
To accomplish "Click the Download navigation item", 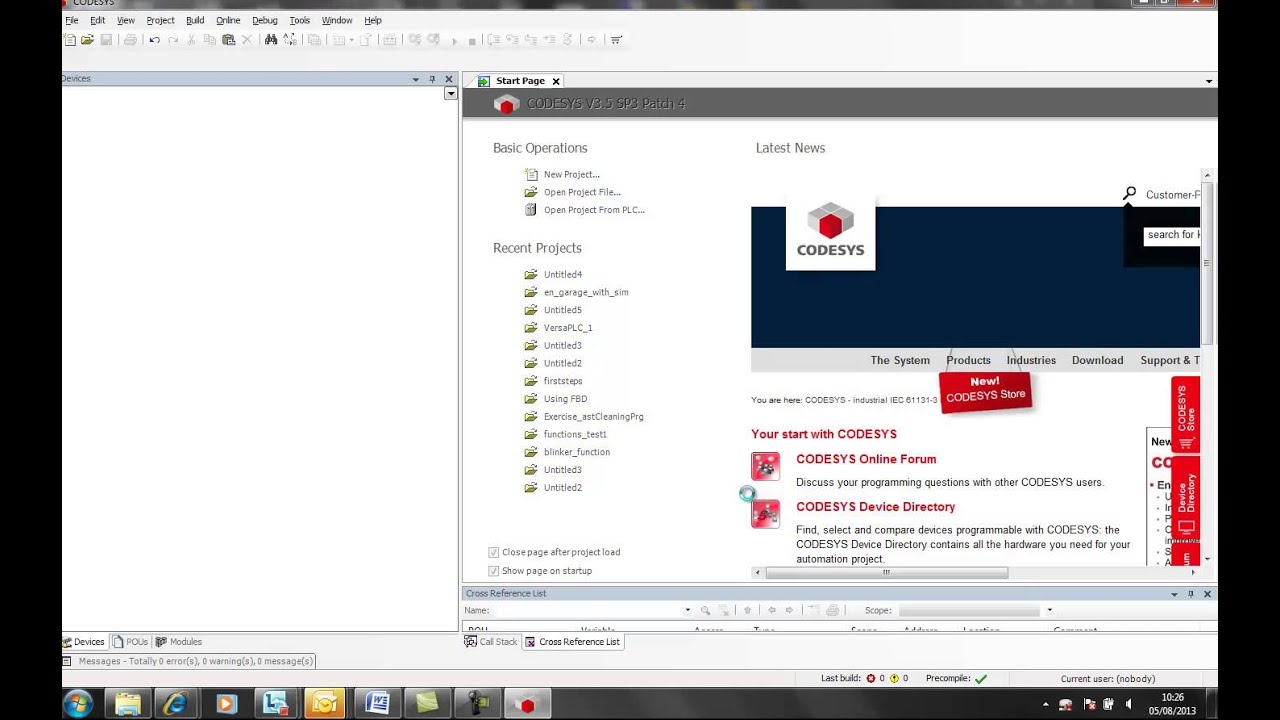I will [1097, 360].
